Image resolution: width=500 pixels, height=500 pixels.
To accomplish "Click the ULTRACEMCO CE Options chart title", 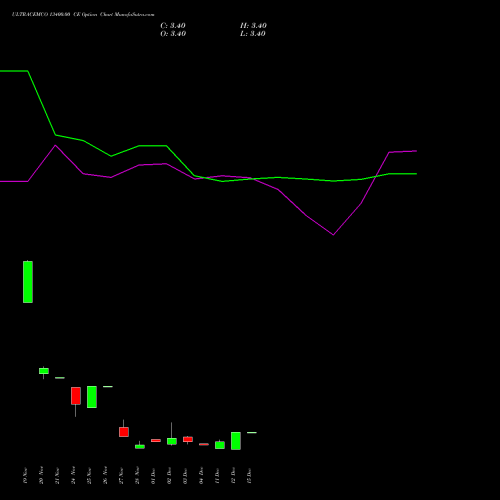I will pyautogui.click(x=83, y=15).
